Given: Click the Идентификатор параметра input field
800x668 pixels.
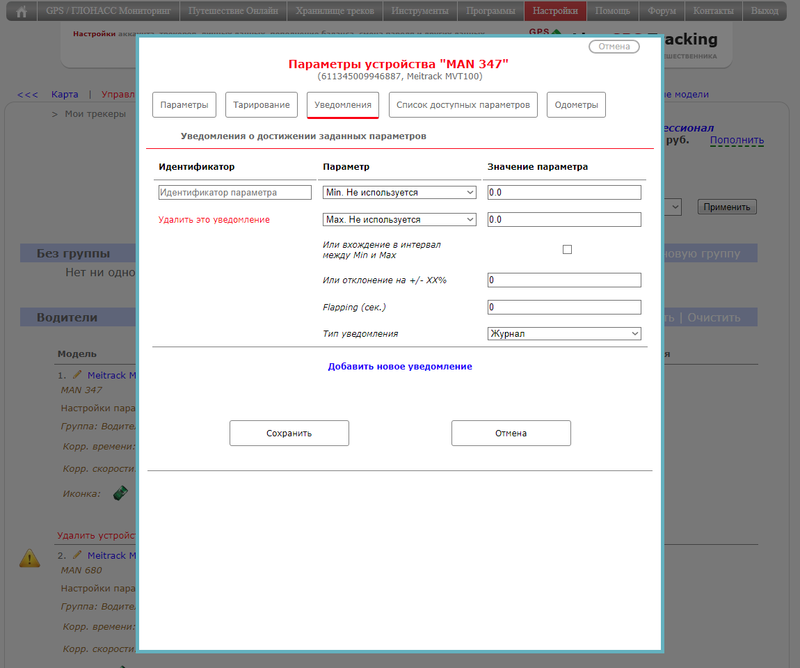Looking at the screenshot, I should (235, 192).
